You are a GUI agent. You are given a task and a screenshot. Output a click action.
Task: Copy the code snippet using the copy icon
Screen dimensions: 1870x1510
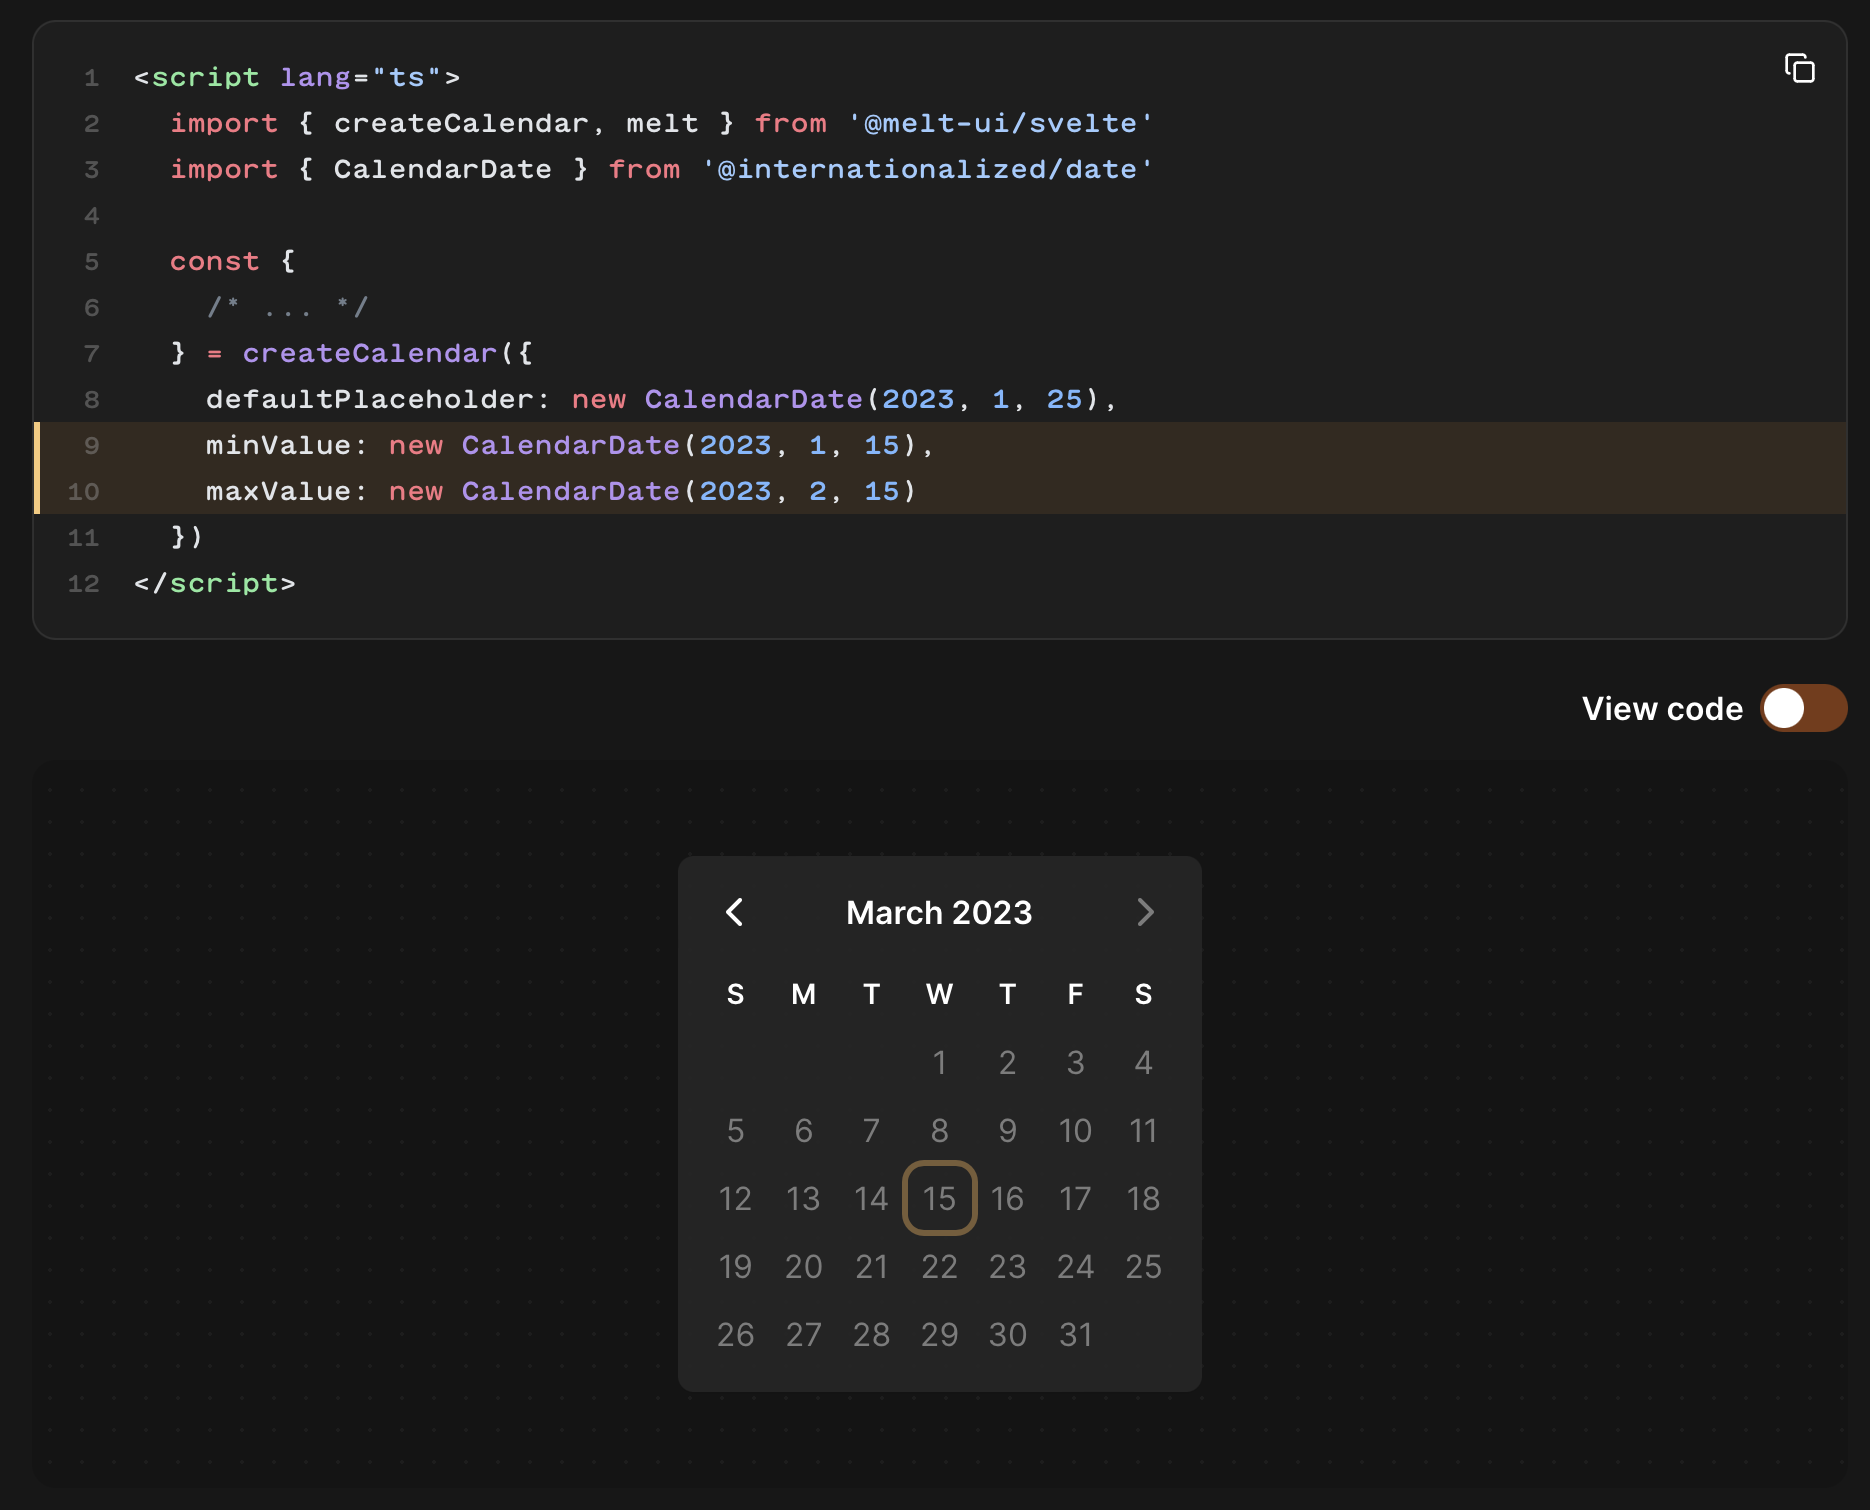1799,67
